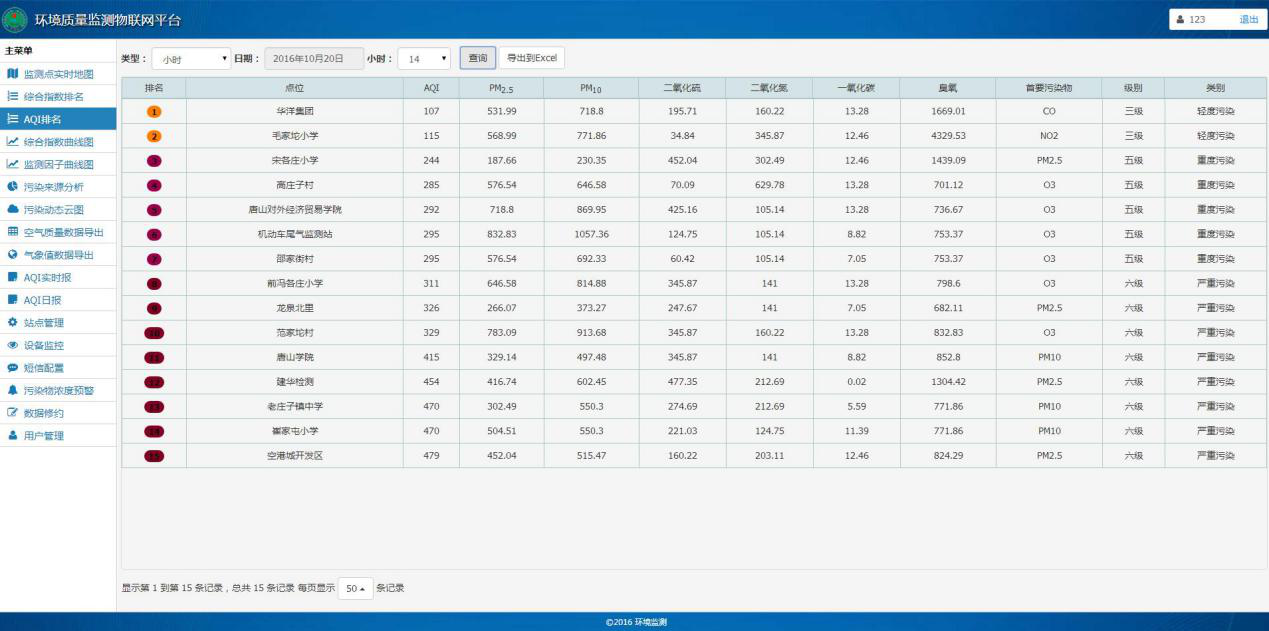This screenshot has height=631, width=1269.
Task: Click the map icon for 监测点实时地图
Action: [x=13, y=74]
